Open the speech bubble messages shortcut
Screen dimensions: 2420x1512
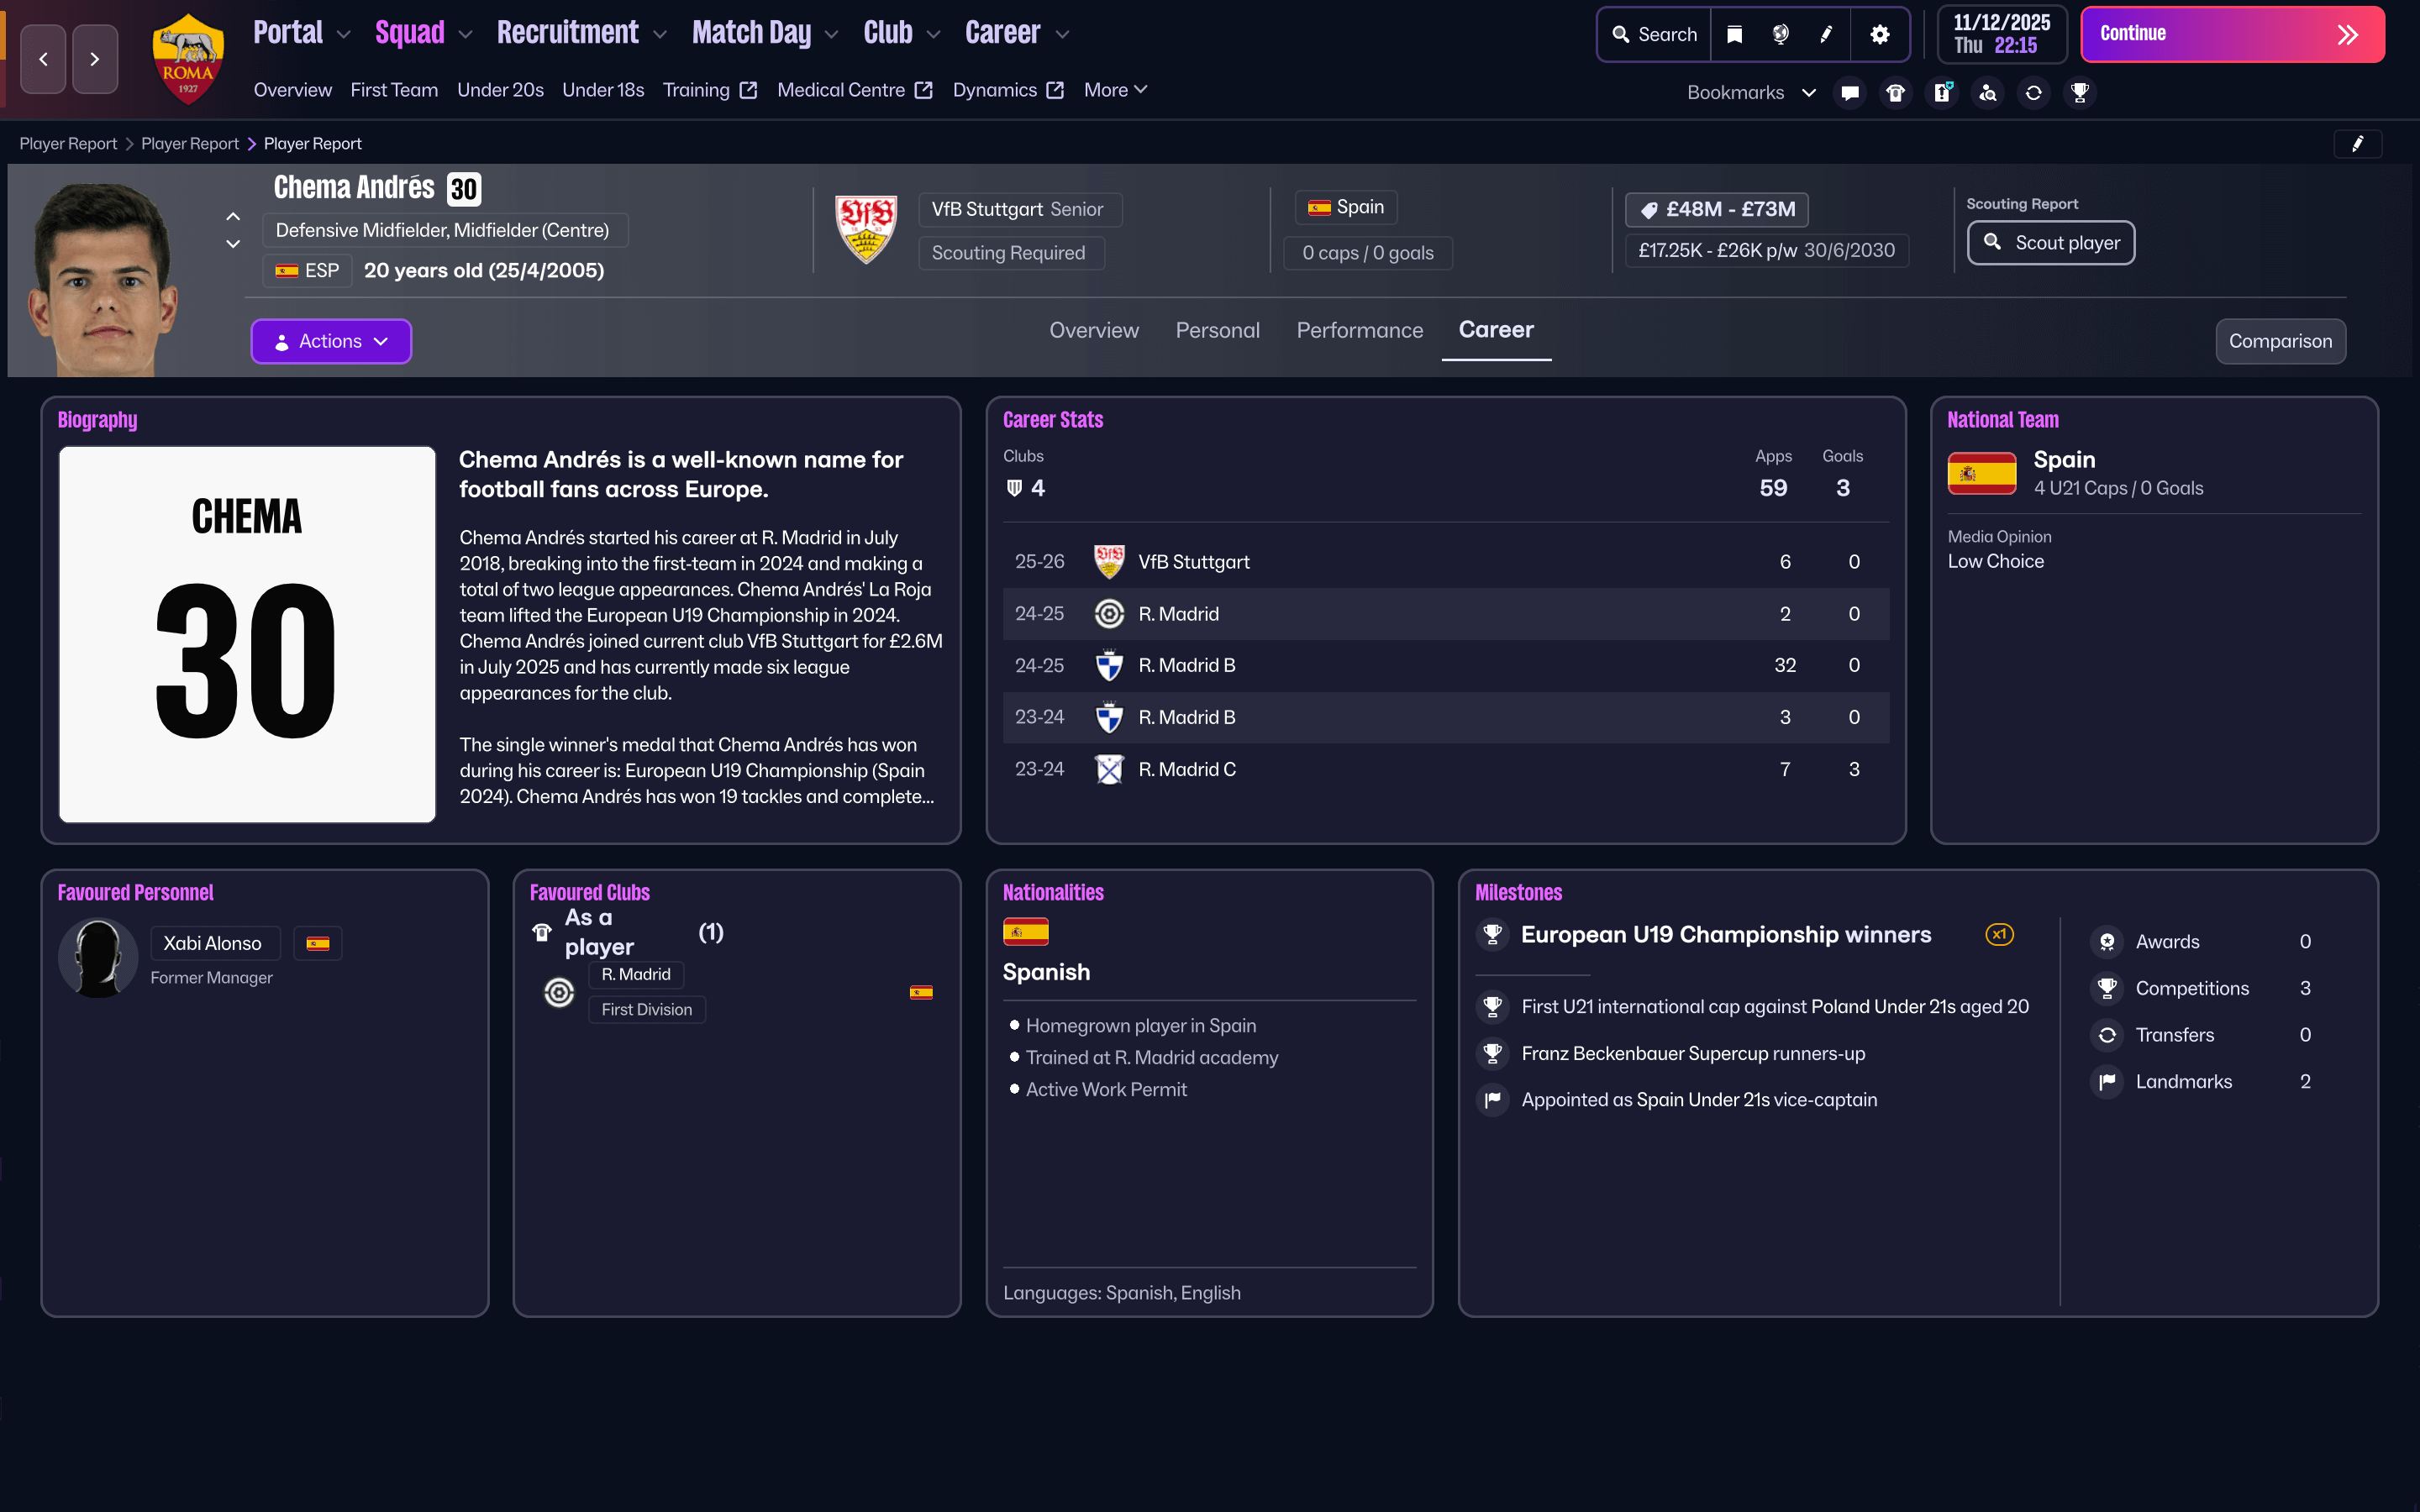[x=1850, y=92]
